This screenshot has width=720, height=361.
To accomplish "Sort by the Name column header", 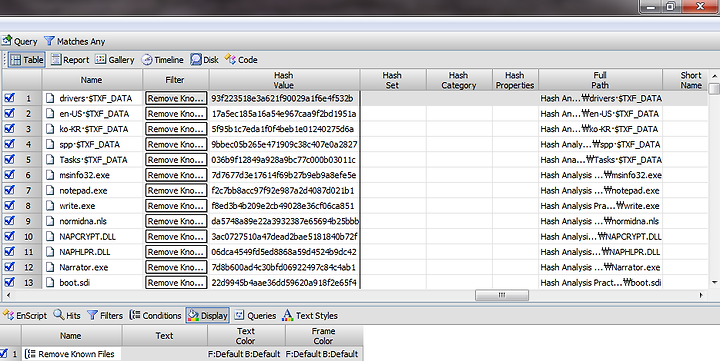I will point(92,80).
